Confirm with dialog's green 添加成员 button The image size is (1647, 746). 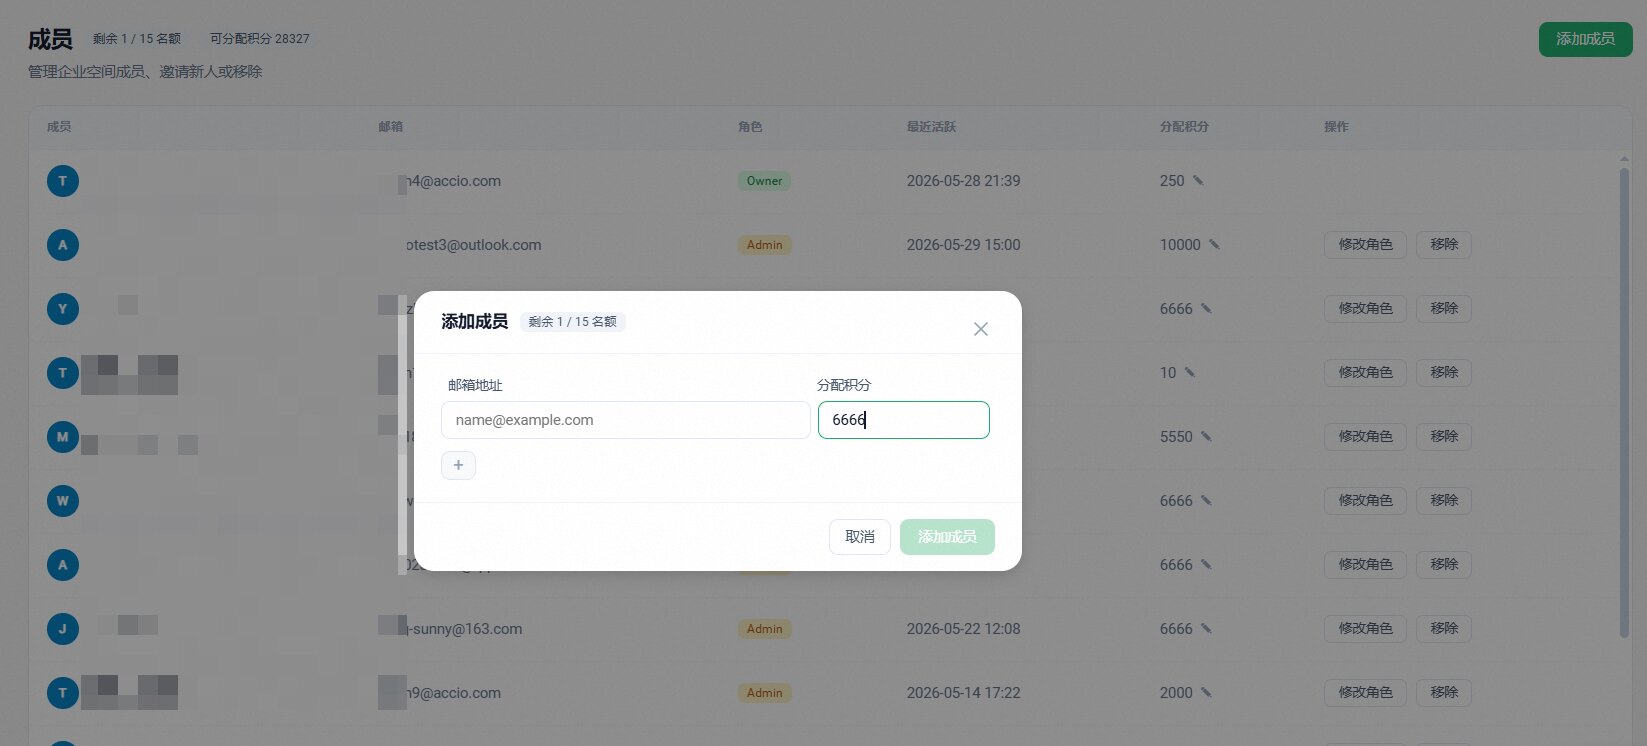click(x=947, y=537)
